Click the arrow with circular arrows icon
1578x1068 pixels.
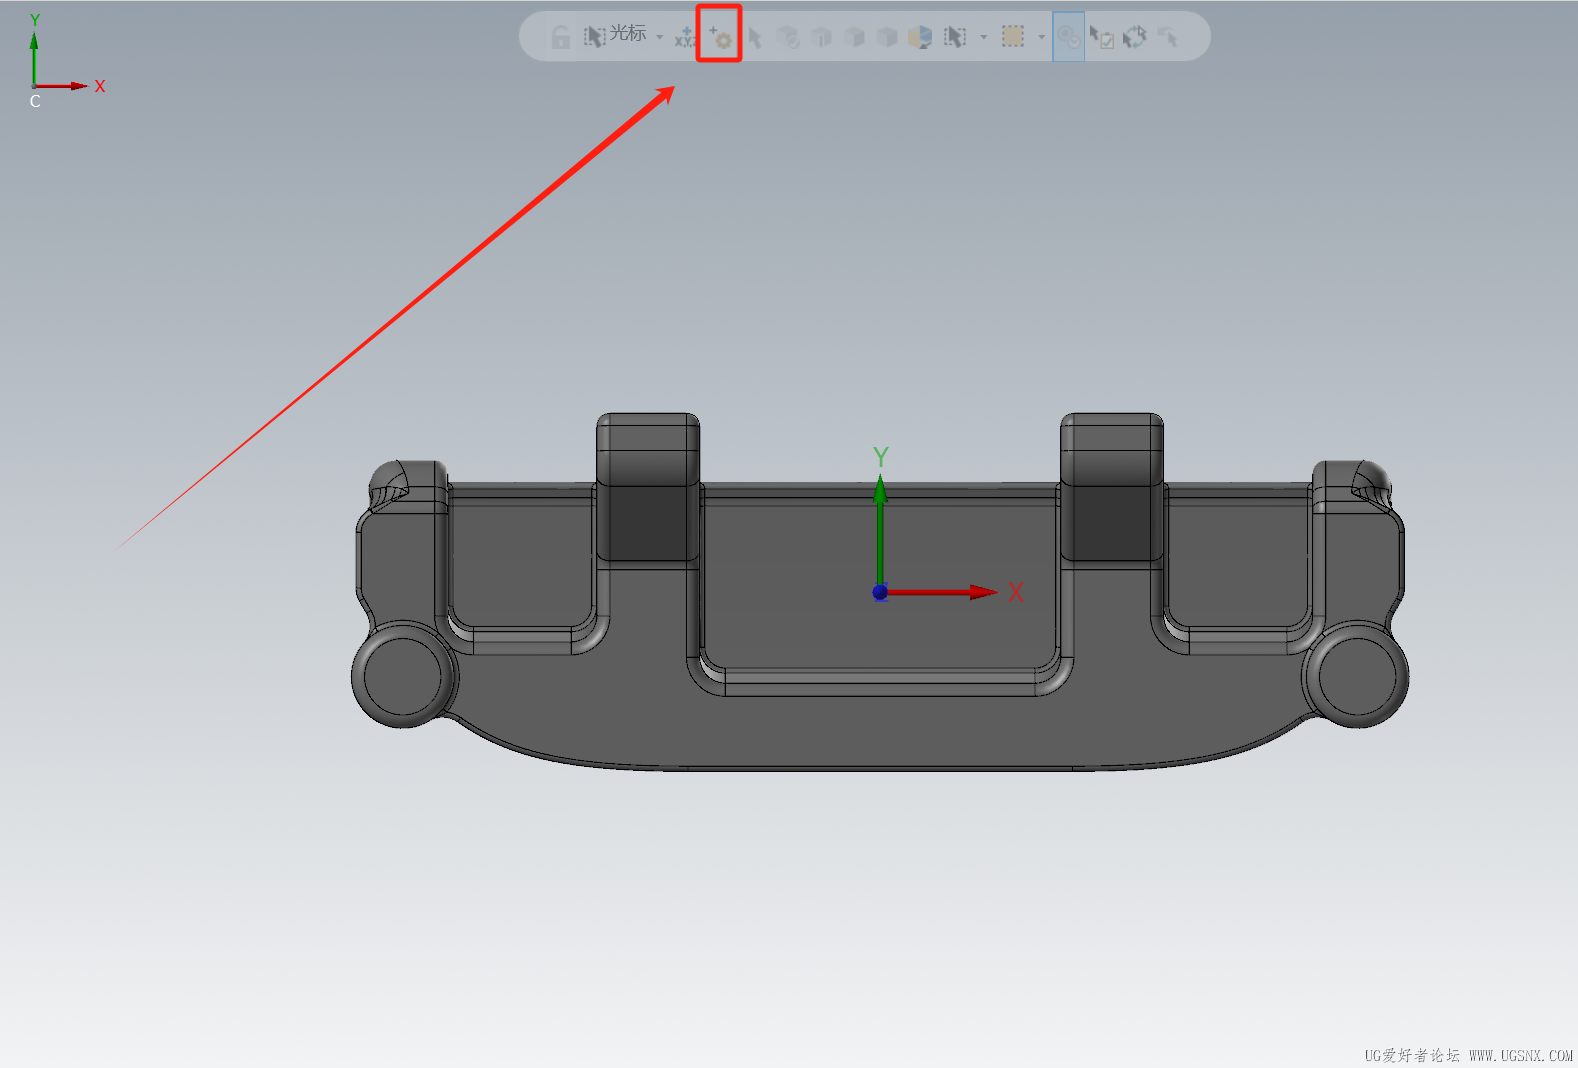(1134, 37)
